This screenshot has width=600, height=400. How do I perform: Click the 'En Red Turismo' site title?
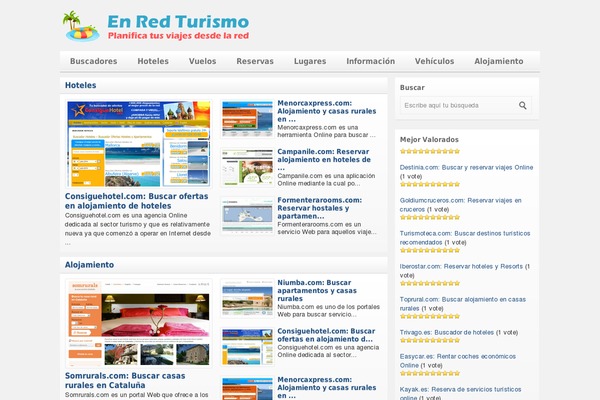(x=178, y=22)
